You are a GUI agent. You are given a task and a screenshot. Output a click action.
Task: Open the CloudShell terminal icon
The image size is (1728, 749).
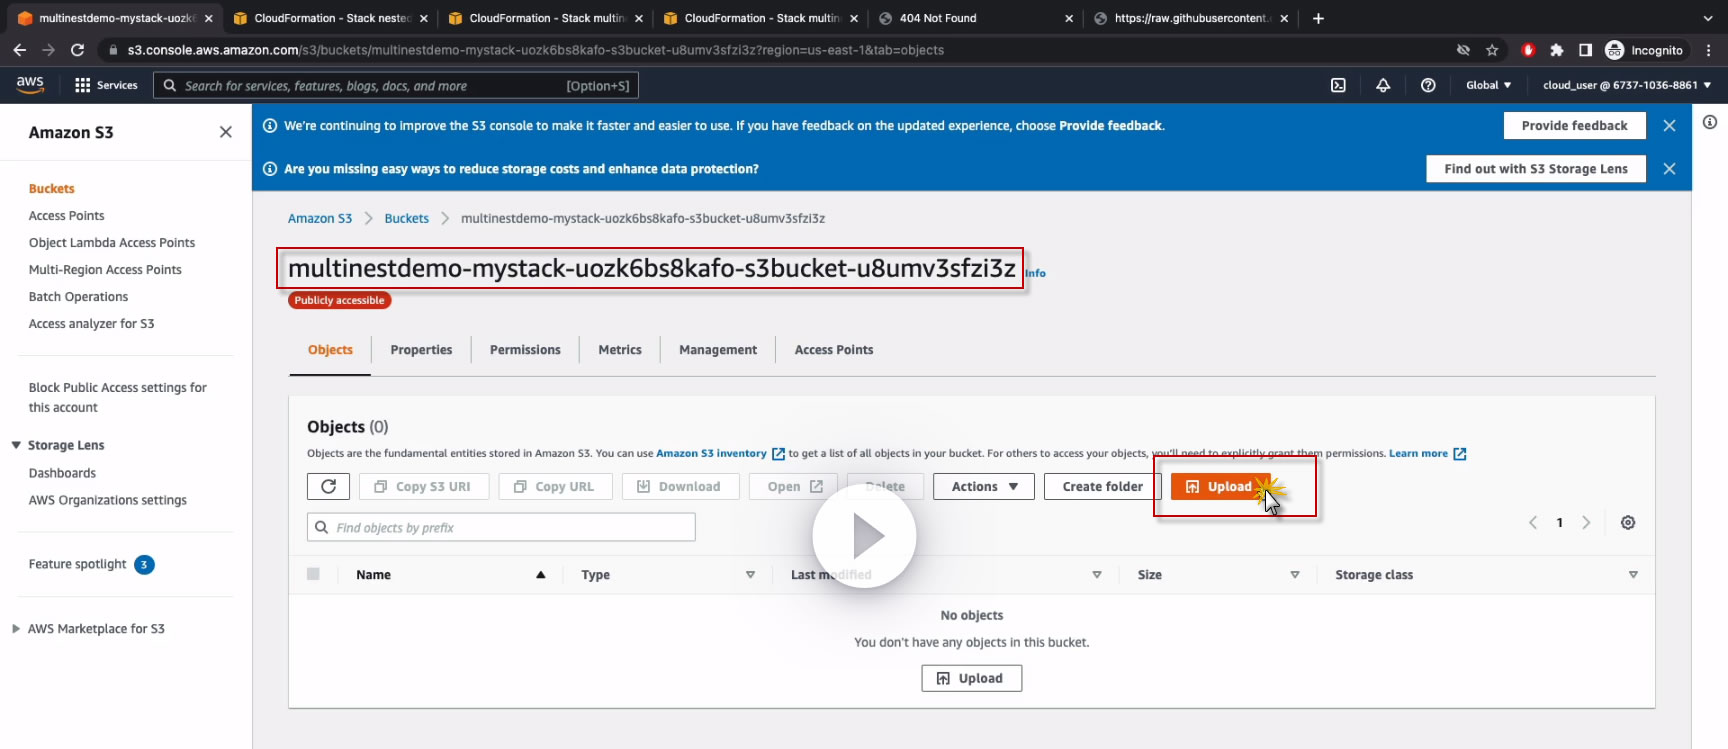point(1338,85)
